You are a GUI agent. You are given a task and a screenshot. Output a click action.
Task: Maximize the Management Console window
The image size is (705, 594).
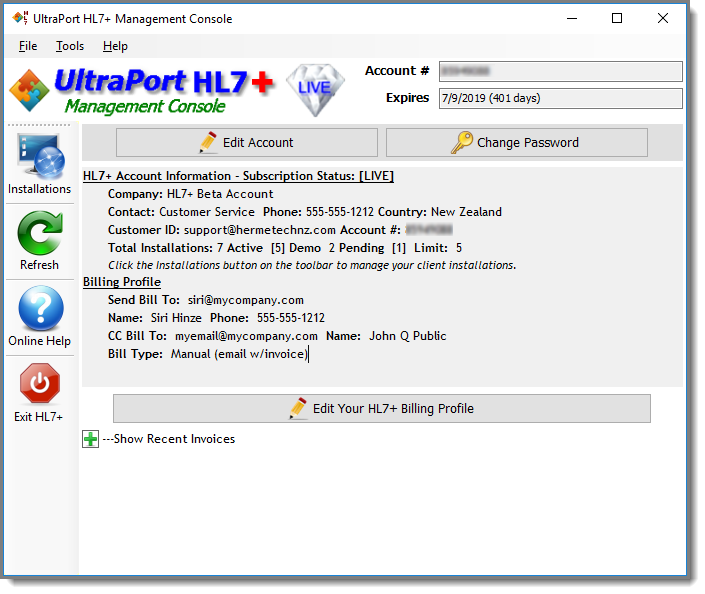tap(617, 18)
